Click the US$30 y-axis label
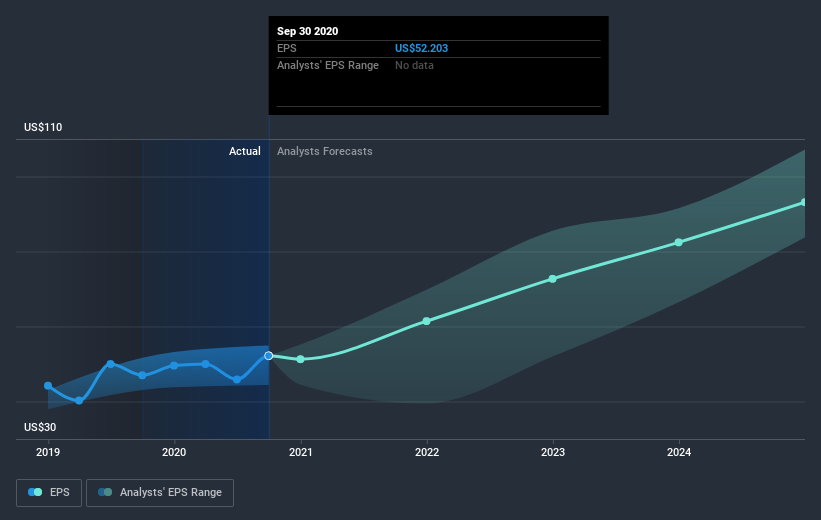Screen dimensions: 821x520 click(40, 427)
